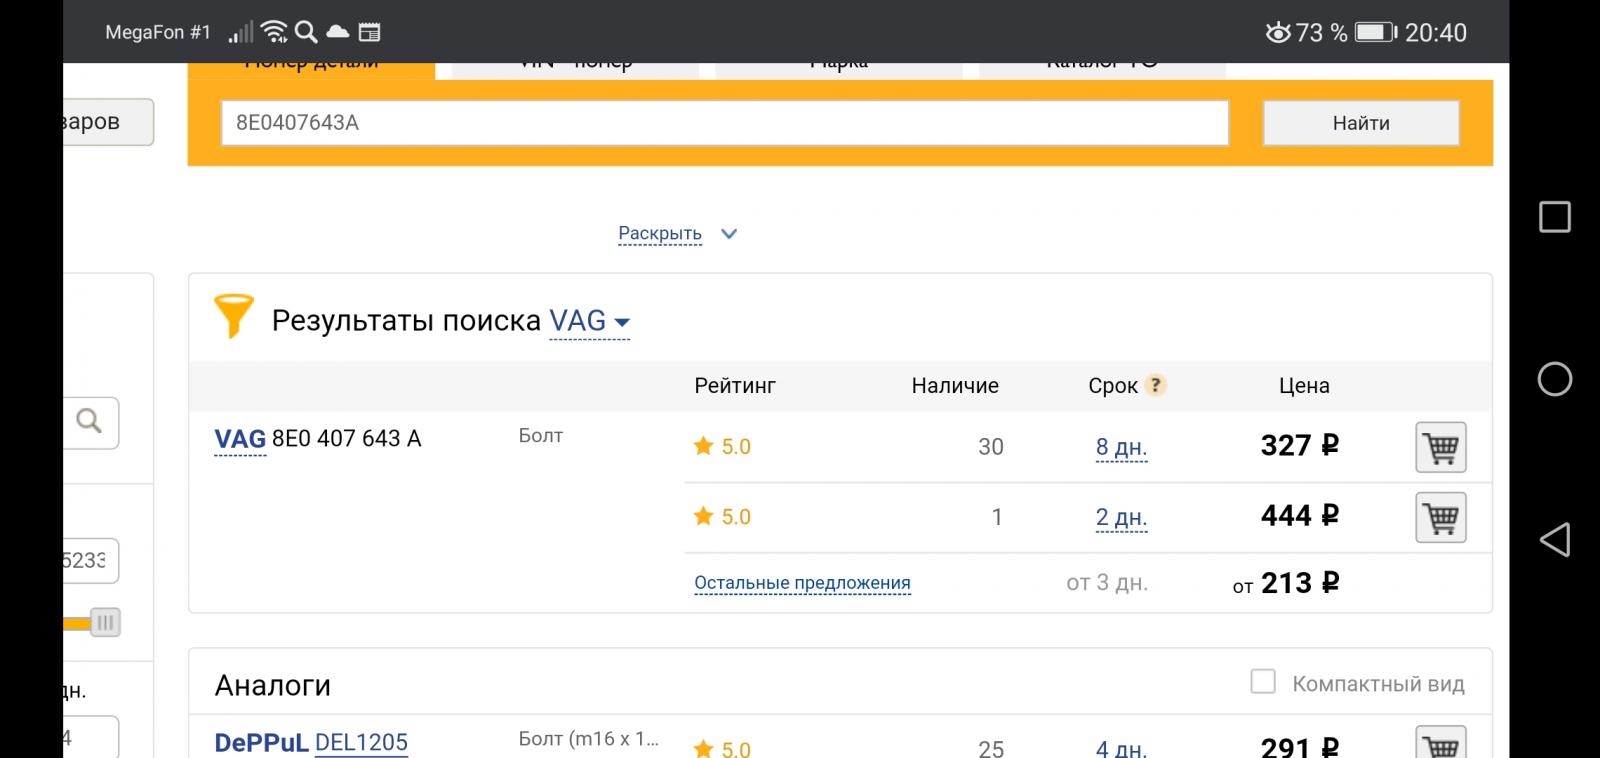Image resolution: width=1600 pixels, height=758 pixels.
Task: Open the VAG brand dropdown in results header
Action: point(590,321)
